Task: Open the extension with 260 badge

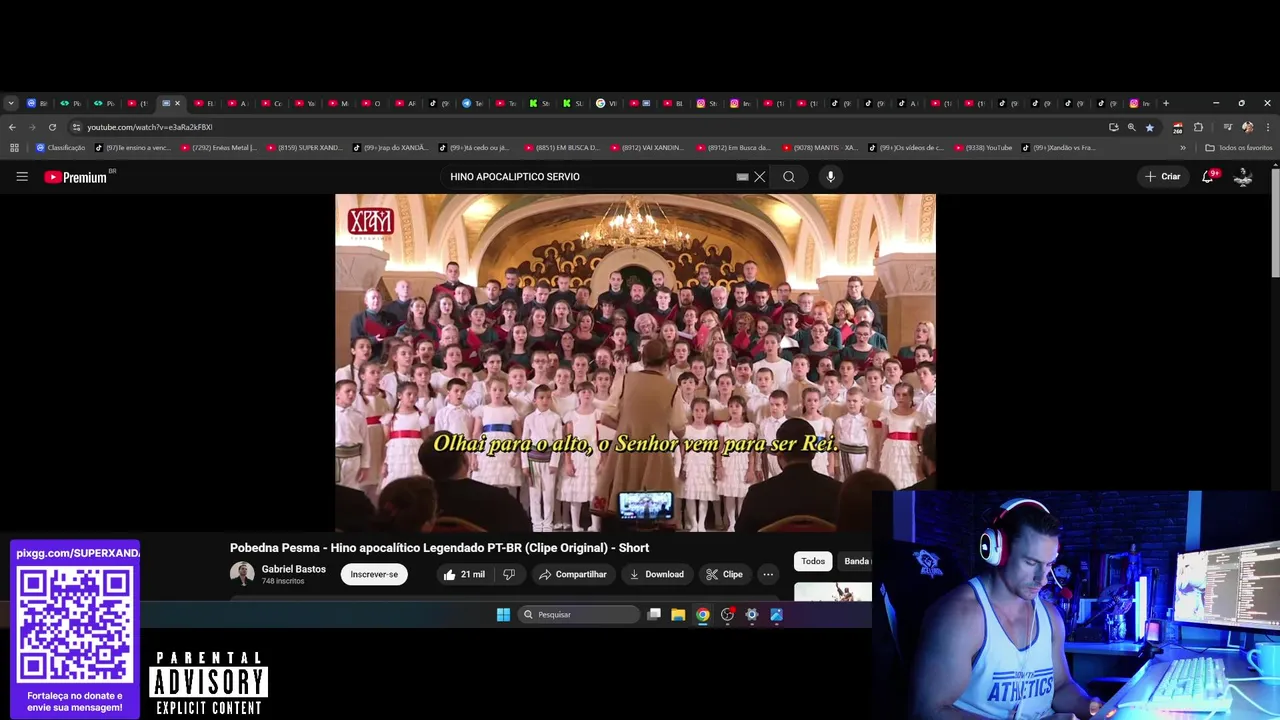Action: point(1178,127)
